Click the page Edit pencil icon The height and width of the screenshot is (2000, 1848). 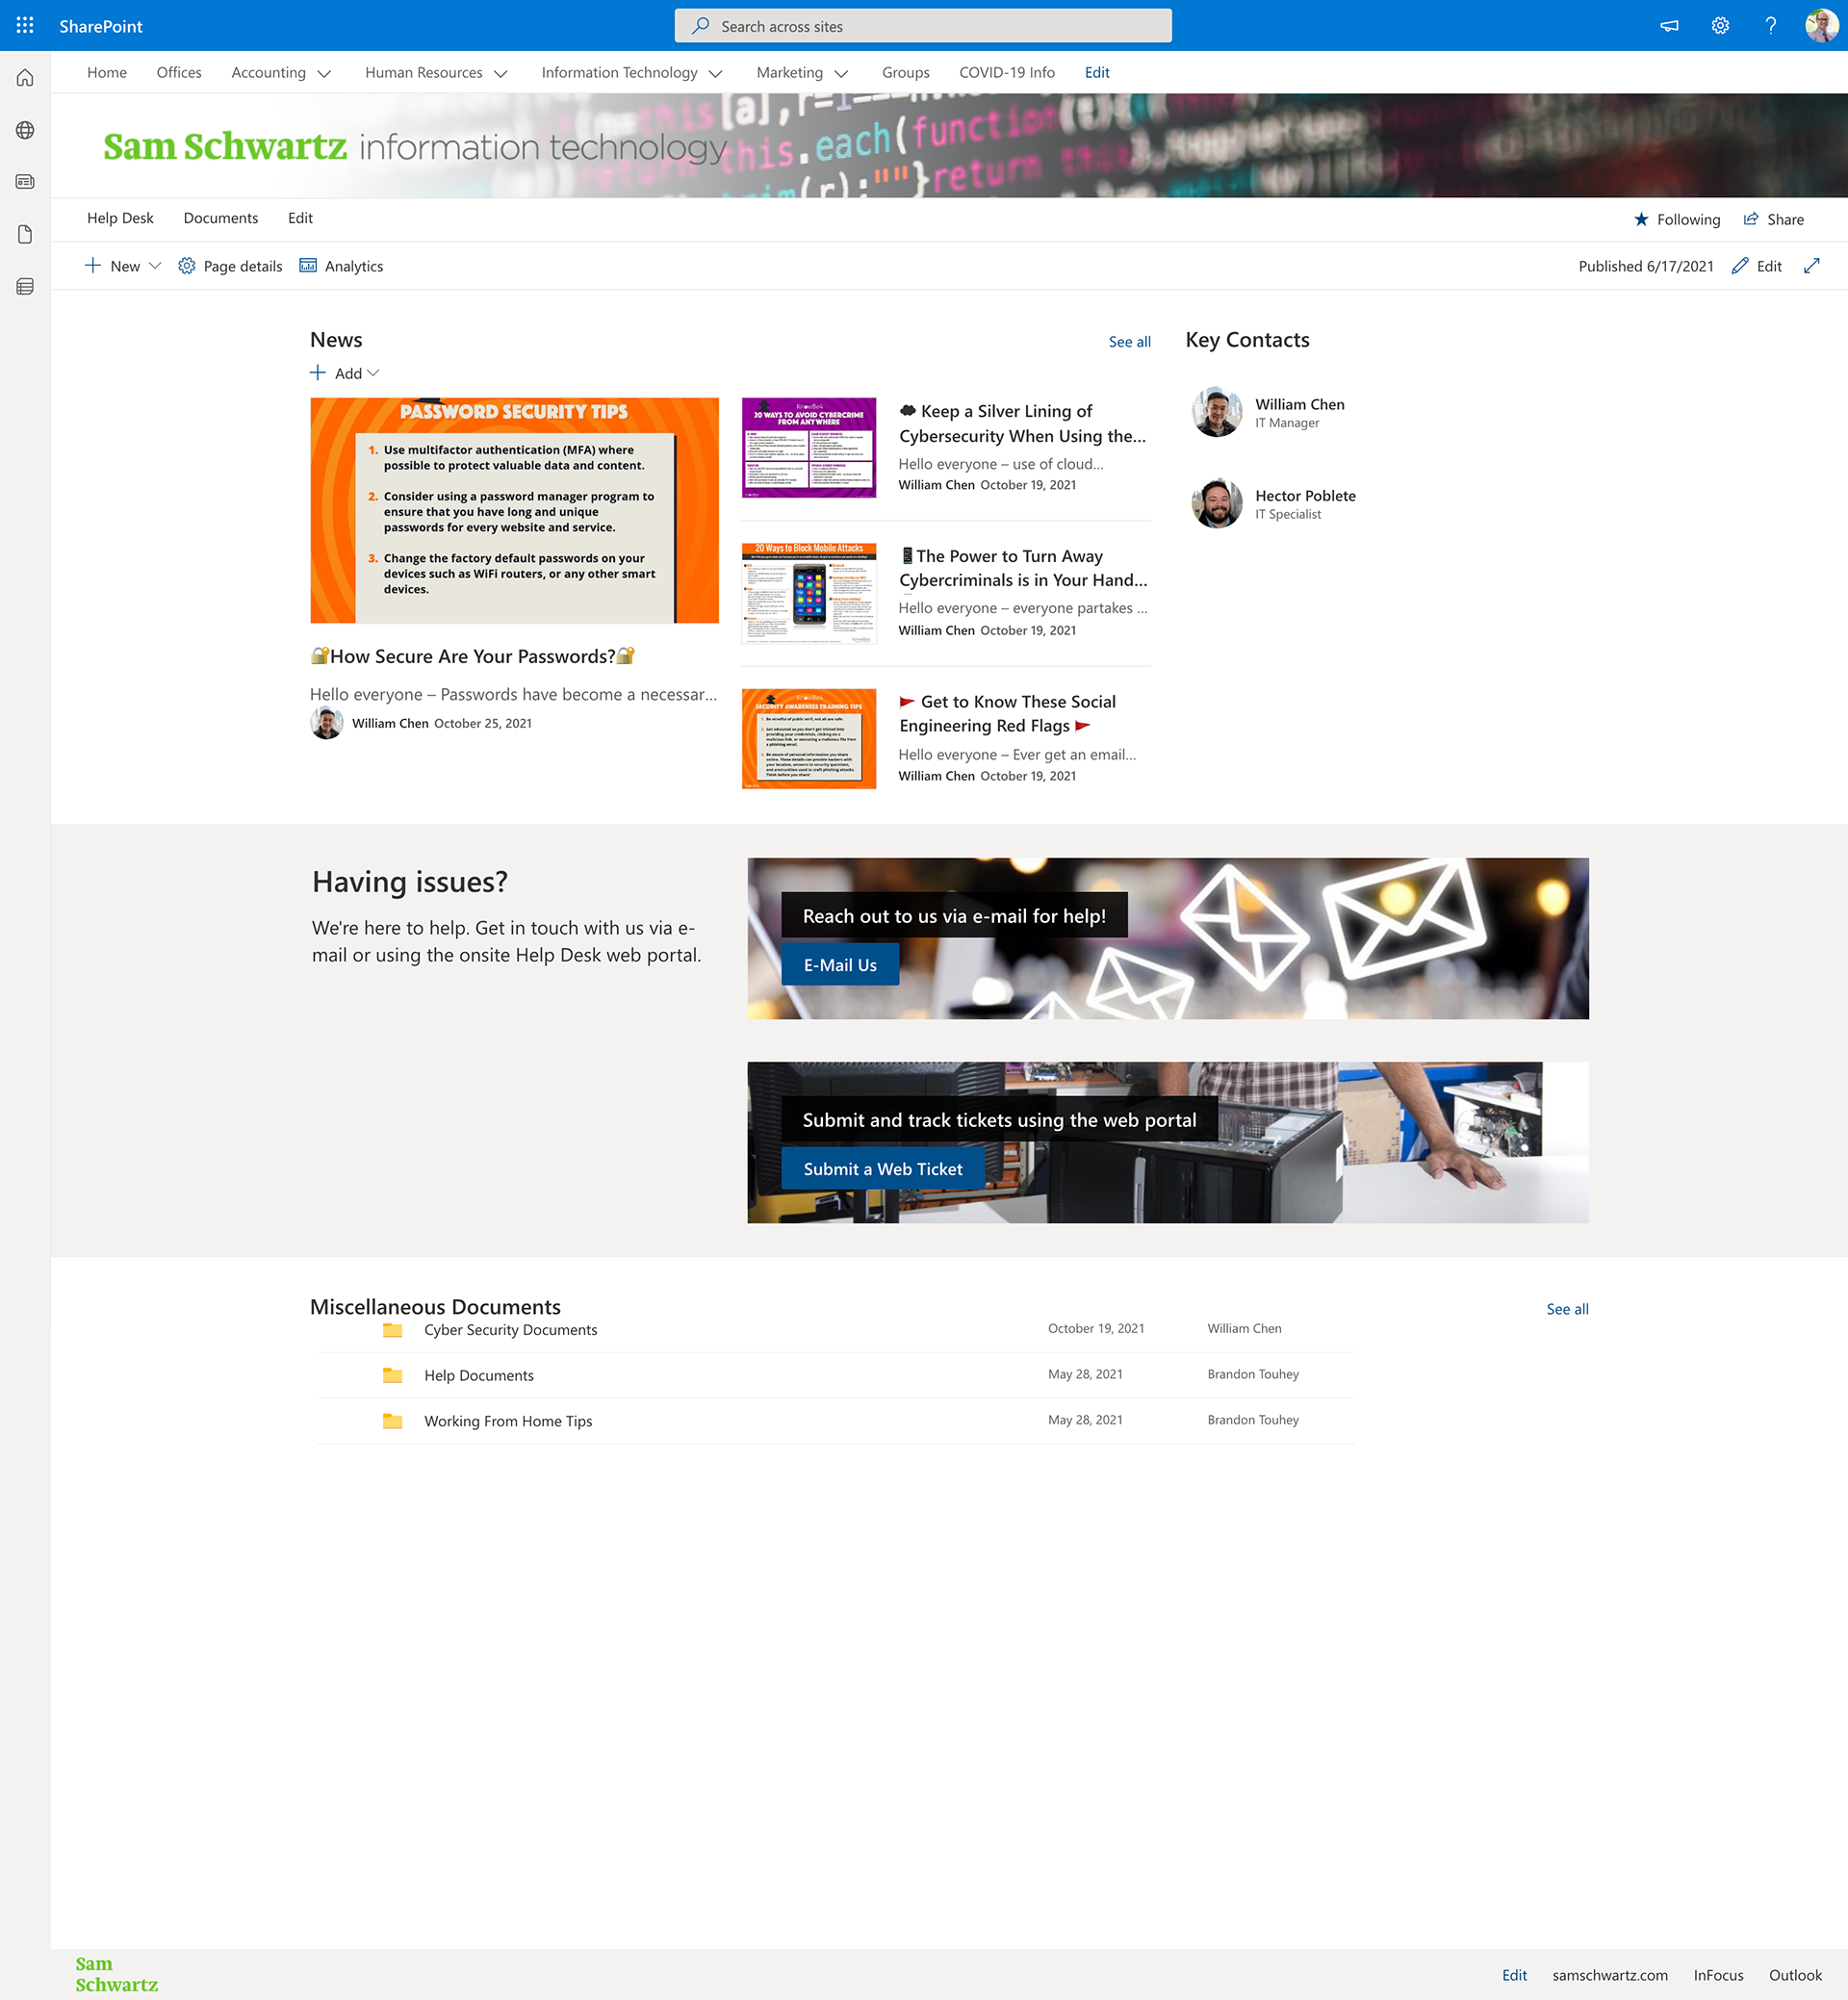coord(1739,266)
